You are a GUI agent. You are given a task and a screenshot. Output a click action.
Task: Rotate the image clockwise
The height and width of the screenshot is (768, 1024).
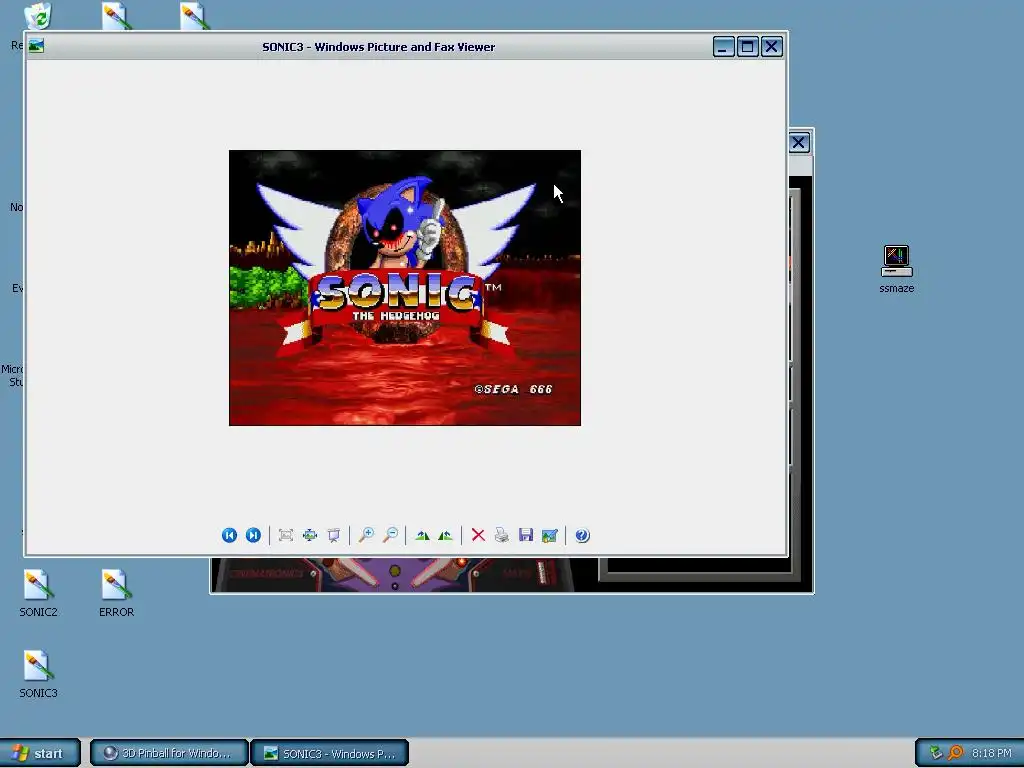point(422,536)
